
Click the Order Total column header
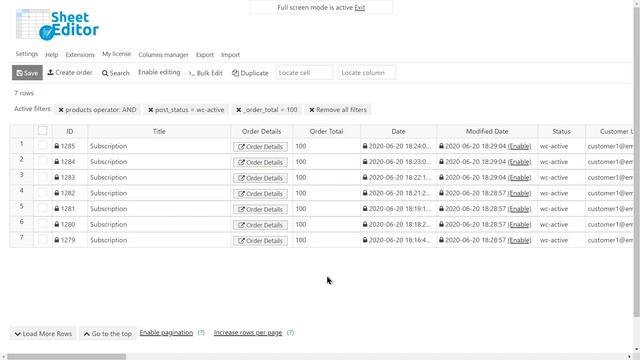coord(326,131)
